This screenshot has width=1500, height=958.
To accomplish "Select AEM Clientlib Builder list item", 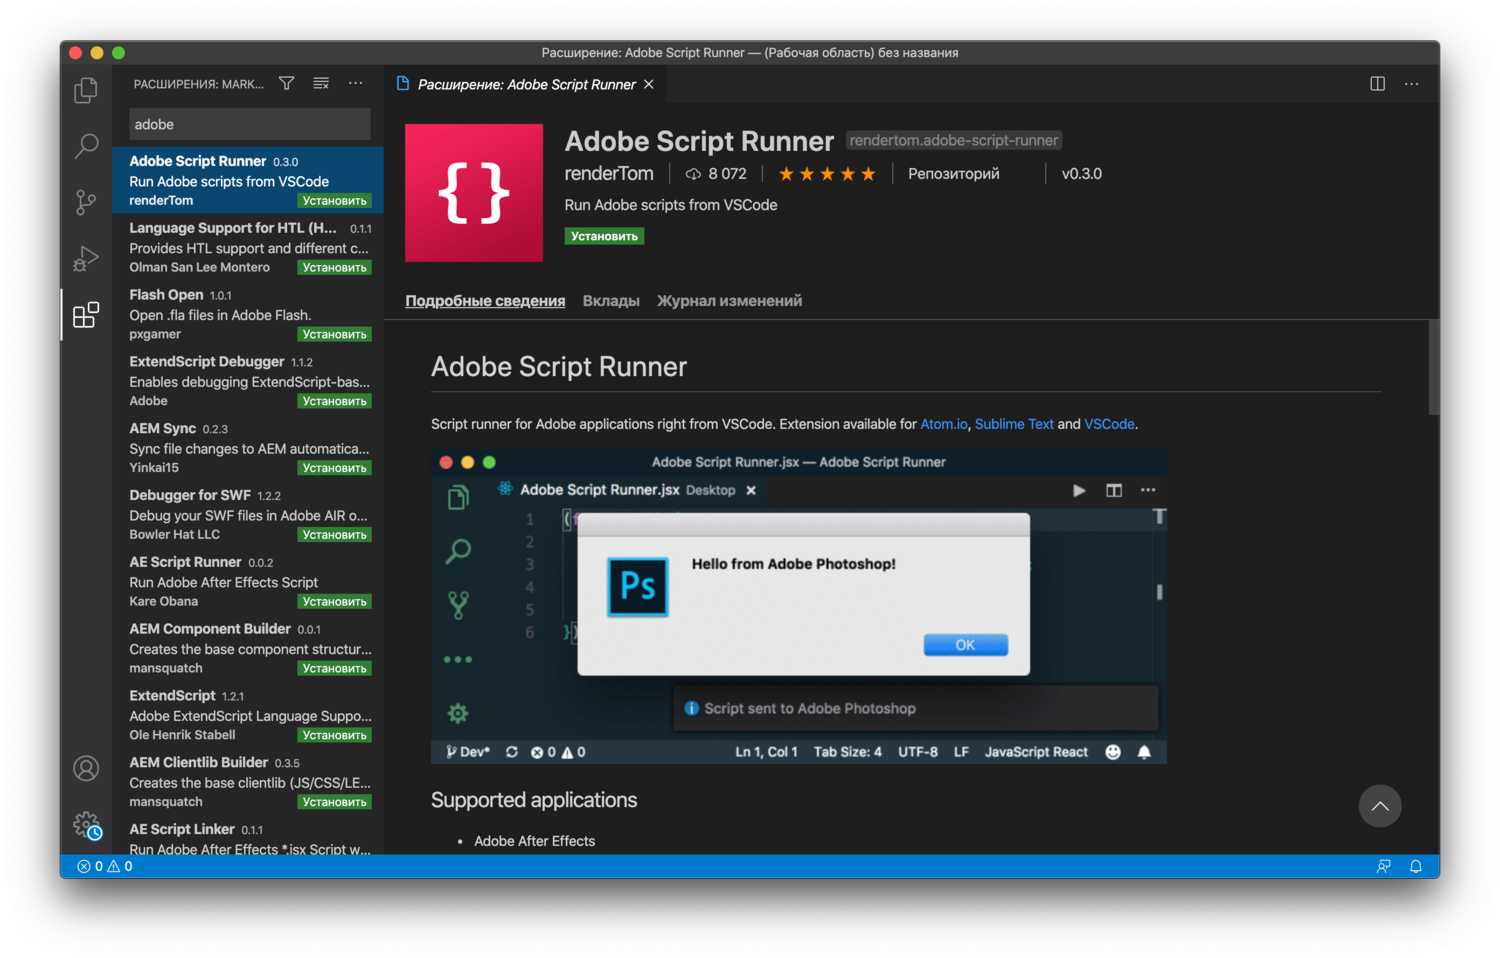I will click(248, 782).
